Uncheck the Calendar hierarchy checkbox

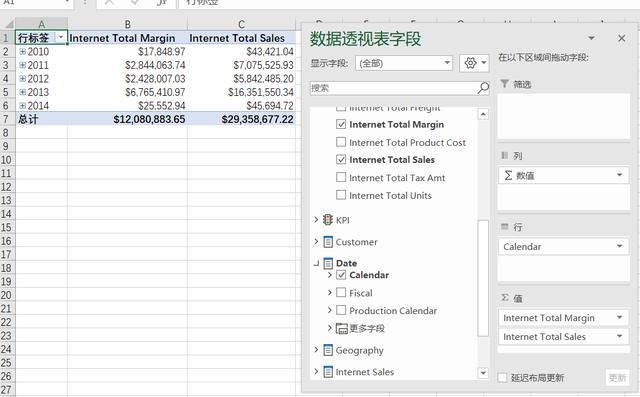pos(341,275)
